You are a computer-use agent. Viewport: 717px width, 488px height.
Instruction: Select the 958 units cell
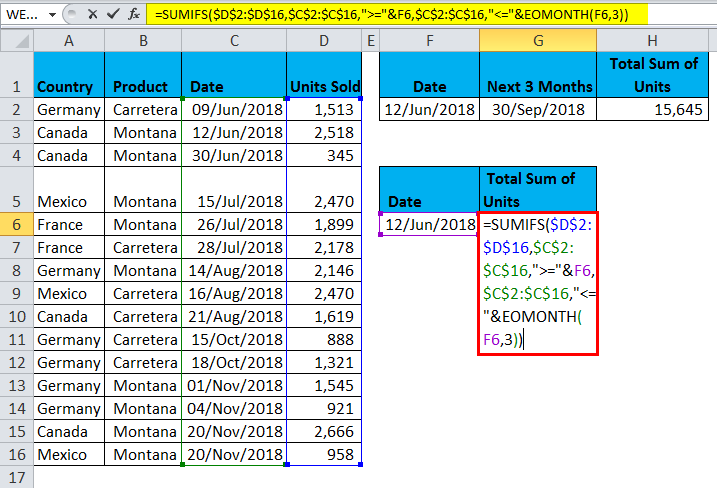point(324,454)
